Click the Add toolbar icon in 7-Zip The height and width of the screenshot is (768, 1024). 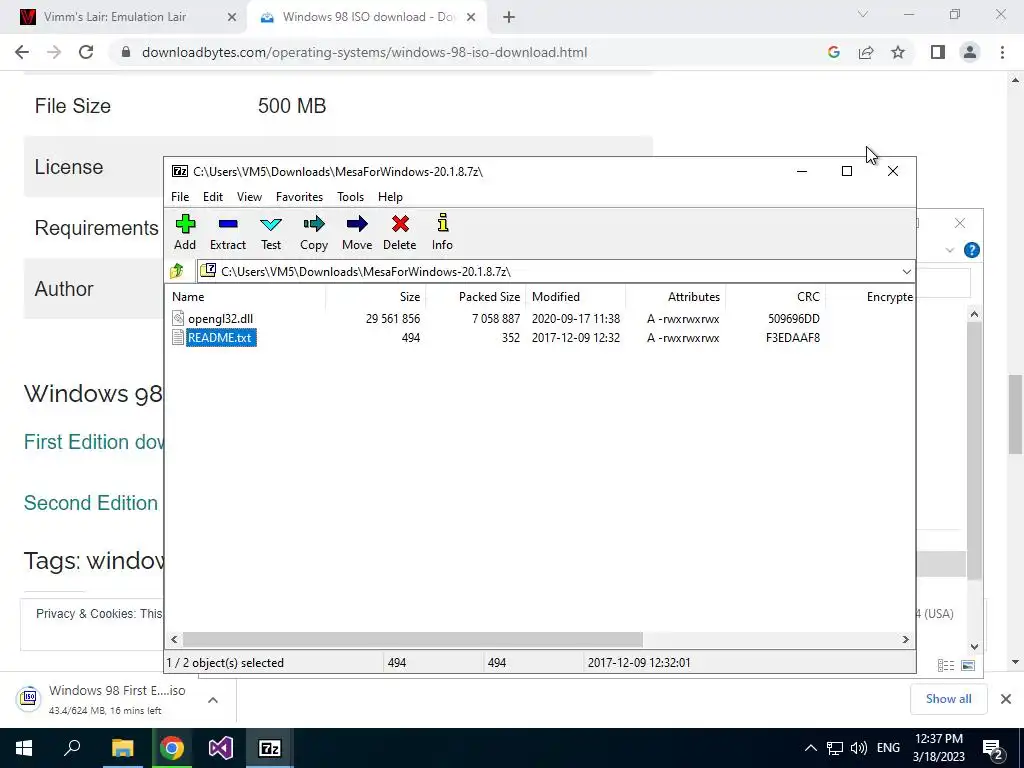click(x=185, y=224)
